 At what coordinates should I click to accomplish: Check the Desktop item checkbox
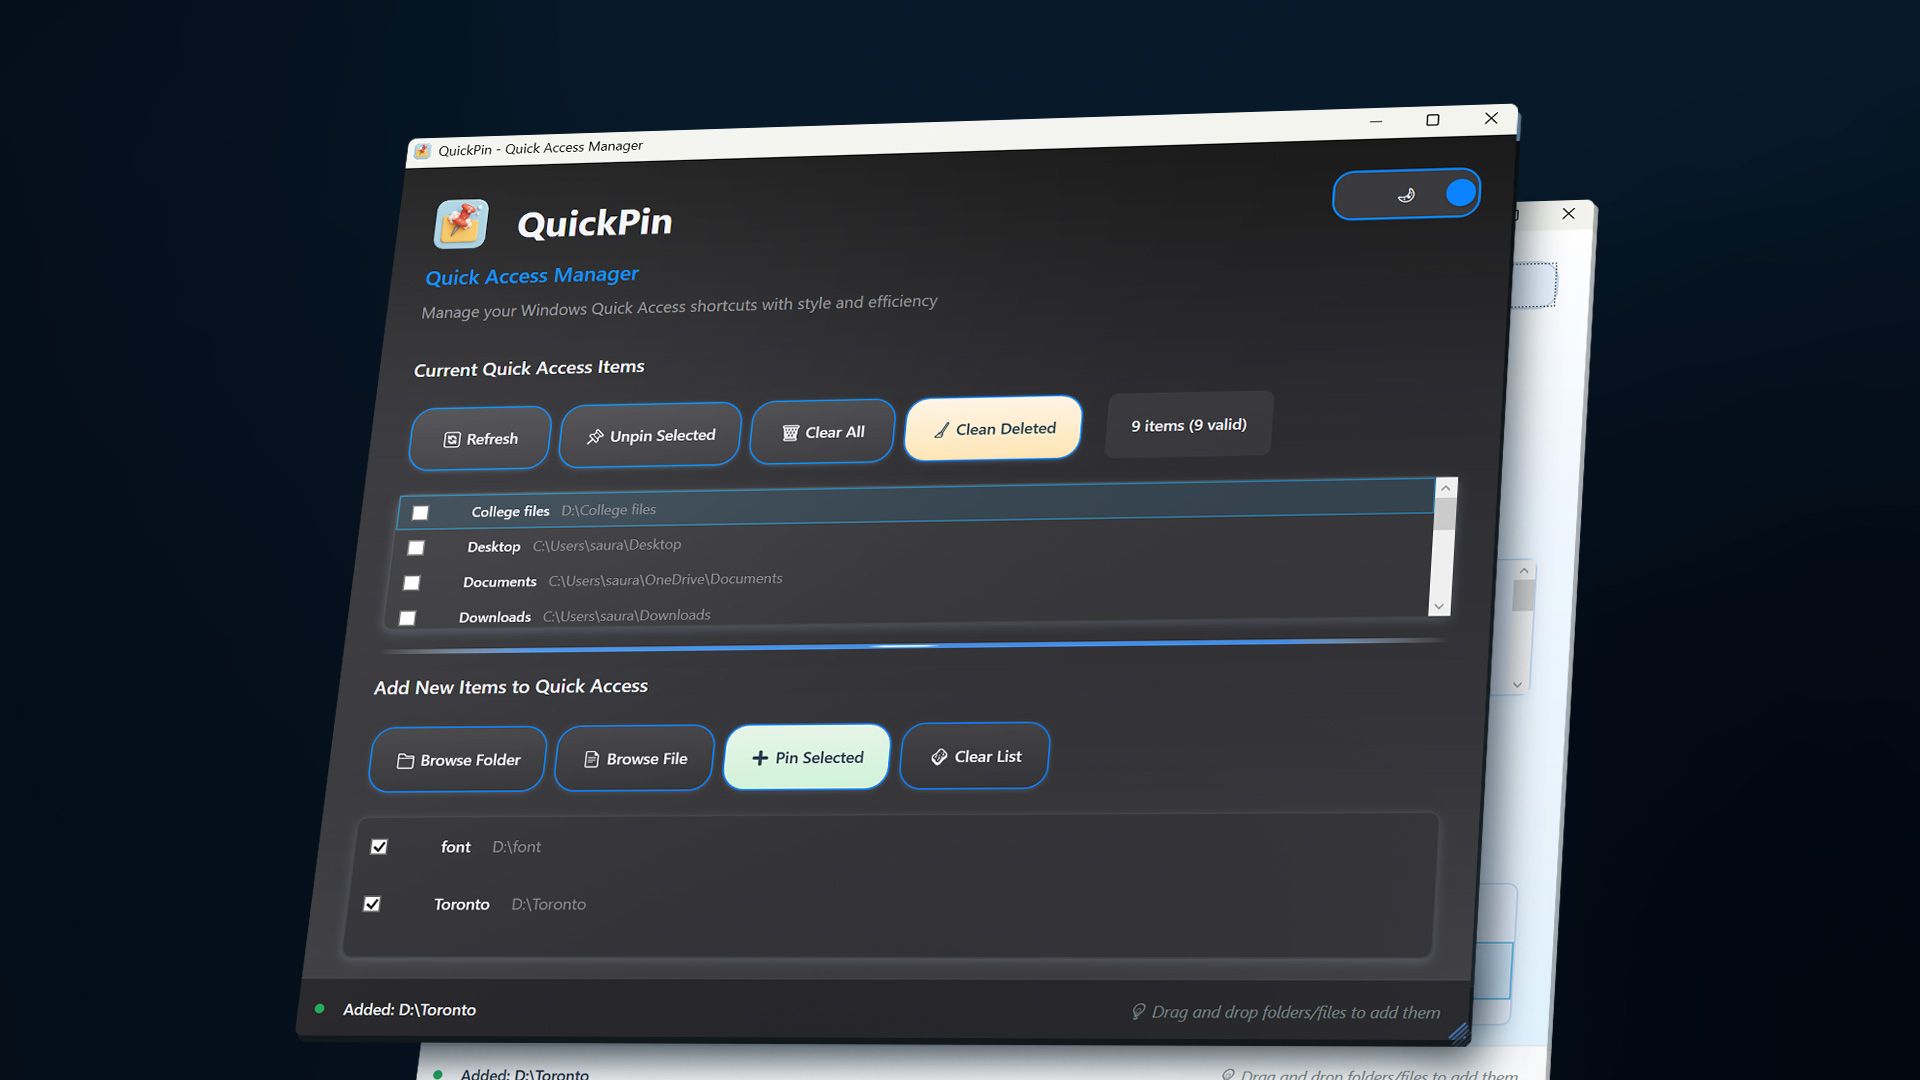pos(416,548)
